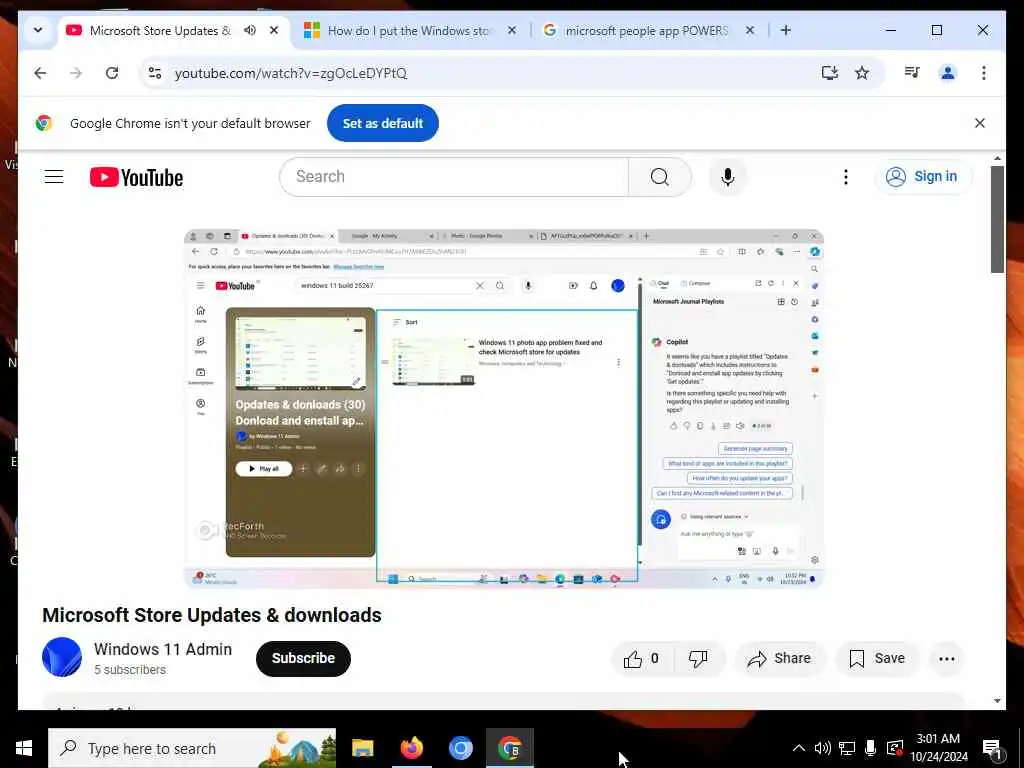Close the 'How do I put the Windows' tab
Screen dimensions: 1024x768
coord(512,30)
